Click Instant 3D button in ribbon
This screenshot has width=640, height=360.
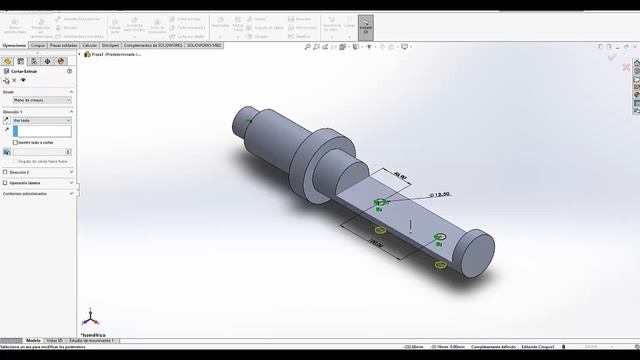[x=366, y=27]
